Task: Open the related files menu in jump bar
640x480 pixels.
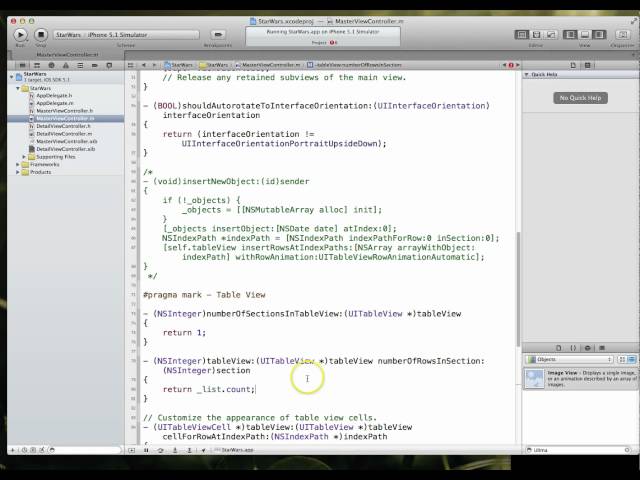Action: [131, 65]
